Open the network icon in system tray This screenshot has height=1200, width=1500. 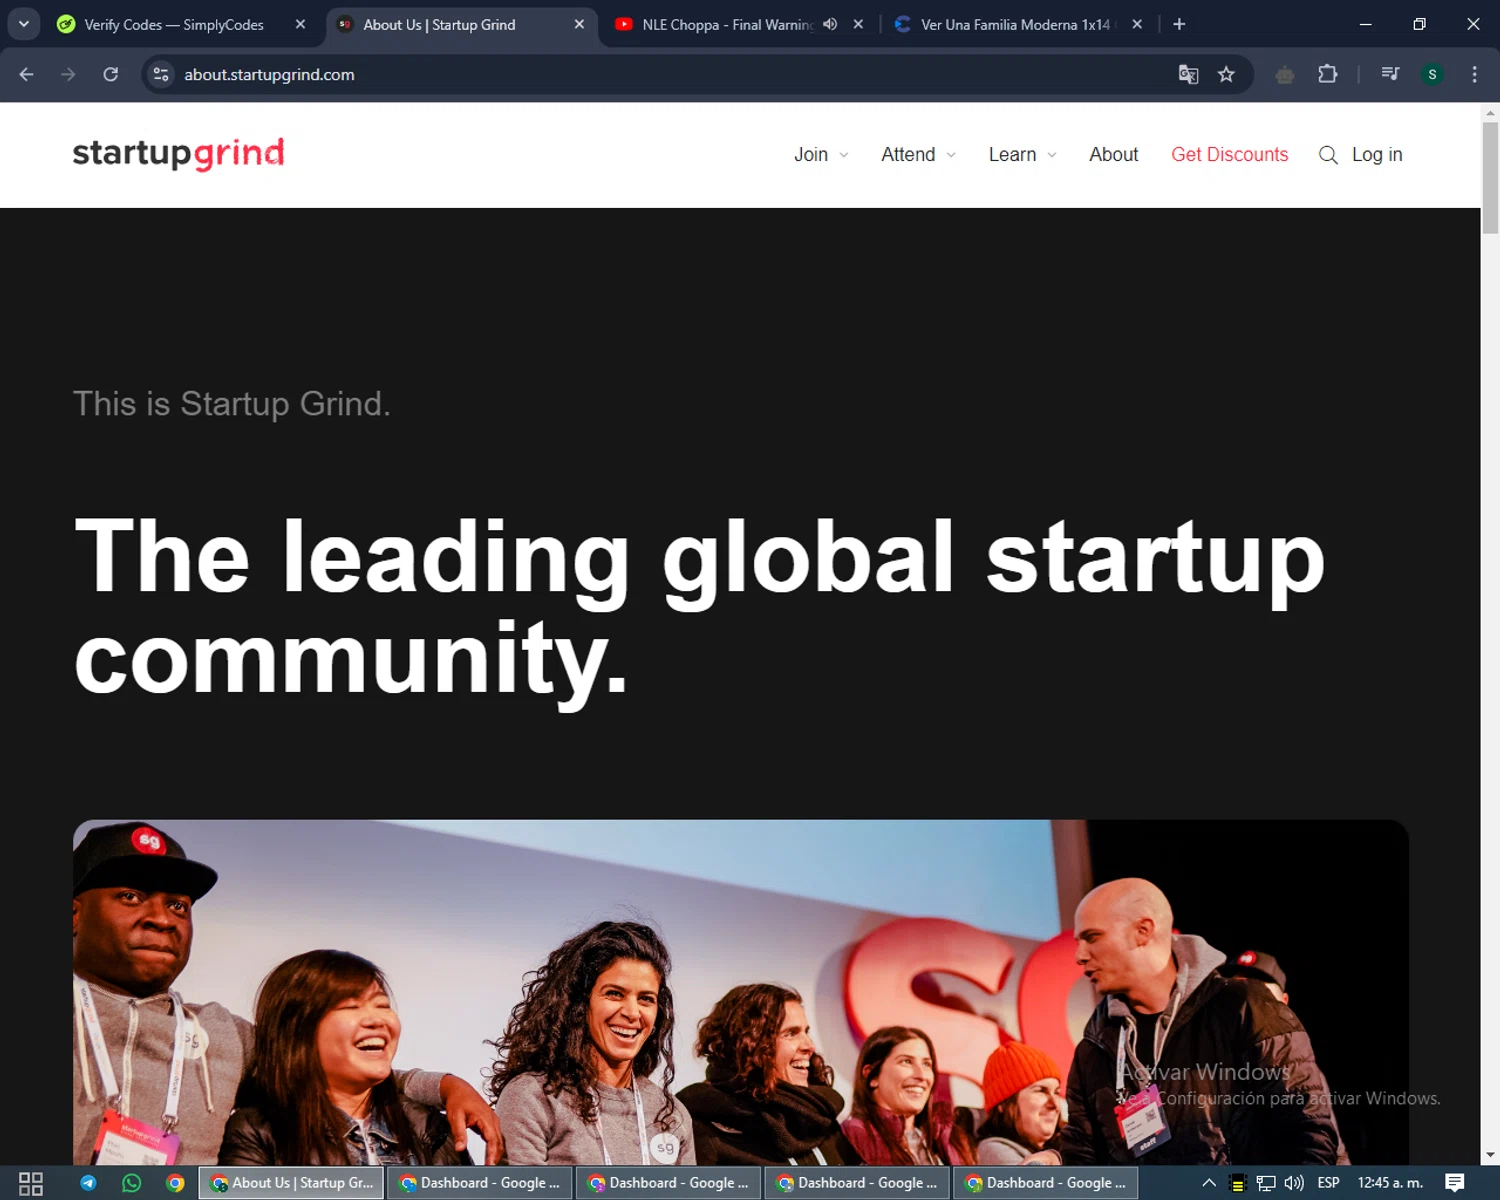click(x=1266, y=1183)
